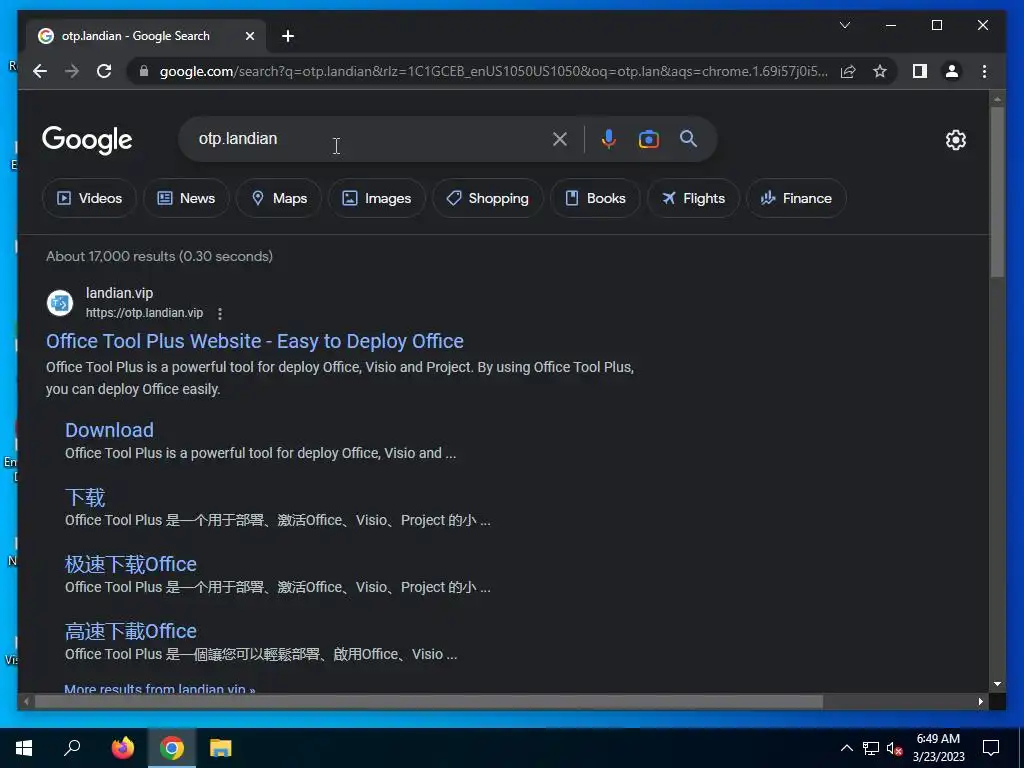Focus the Google search input field
This screenshot has width=1024, height=768.
366,139
